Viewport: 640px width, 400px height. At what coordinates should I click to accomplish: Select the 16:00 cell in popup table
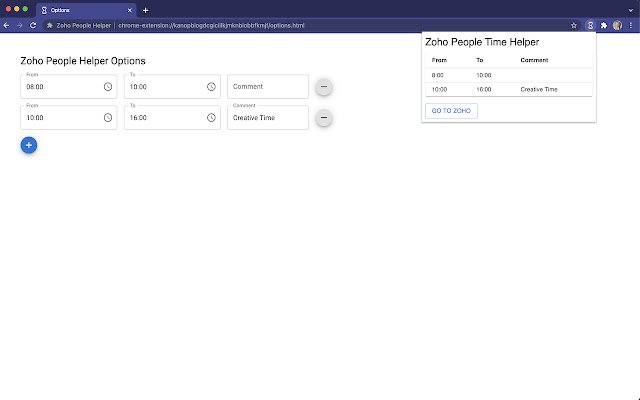pos(484,89)
